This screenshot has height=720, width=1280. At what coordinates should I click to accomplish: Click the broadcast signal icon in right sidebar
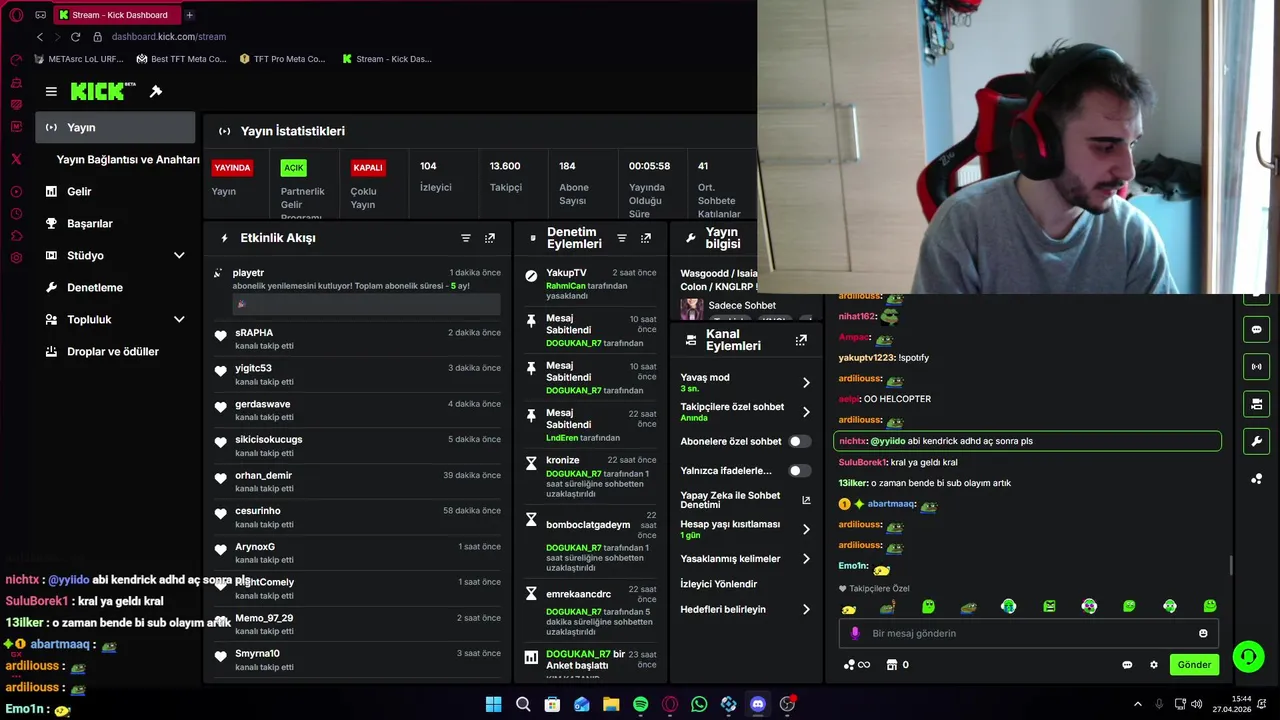(1257, 367)
